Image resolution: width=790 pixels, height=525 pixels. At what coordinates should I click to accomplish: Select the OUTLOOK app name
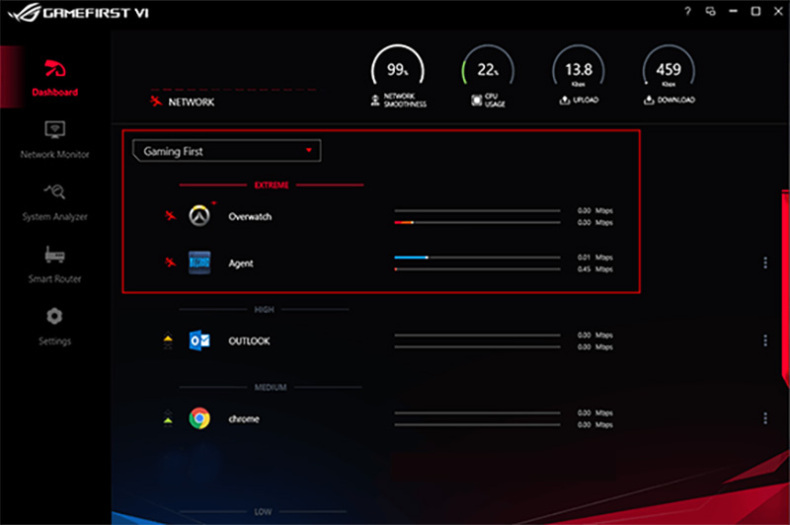[249, 341]
